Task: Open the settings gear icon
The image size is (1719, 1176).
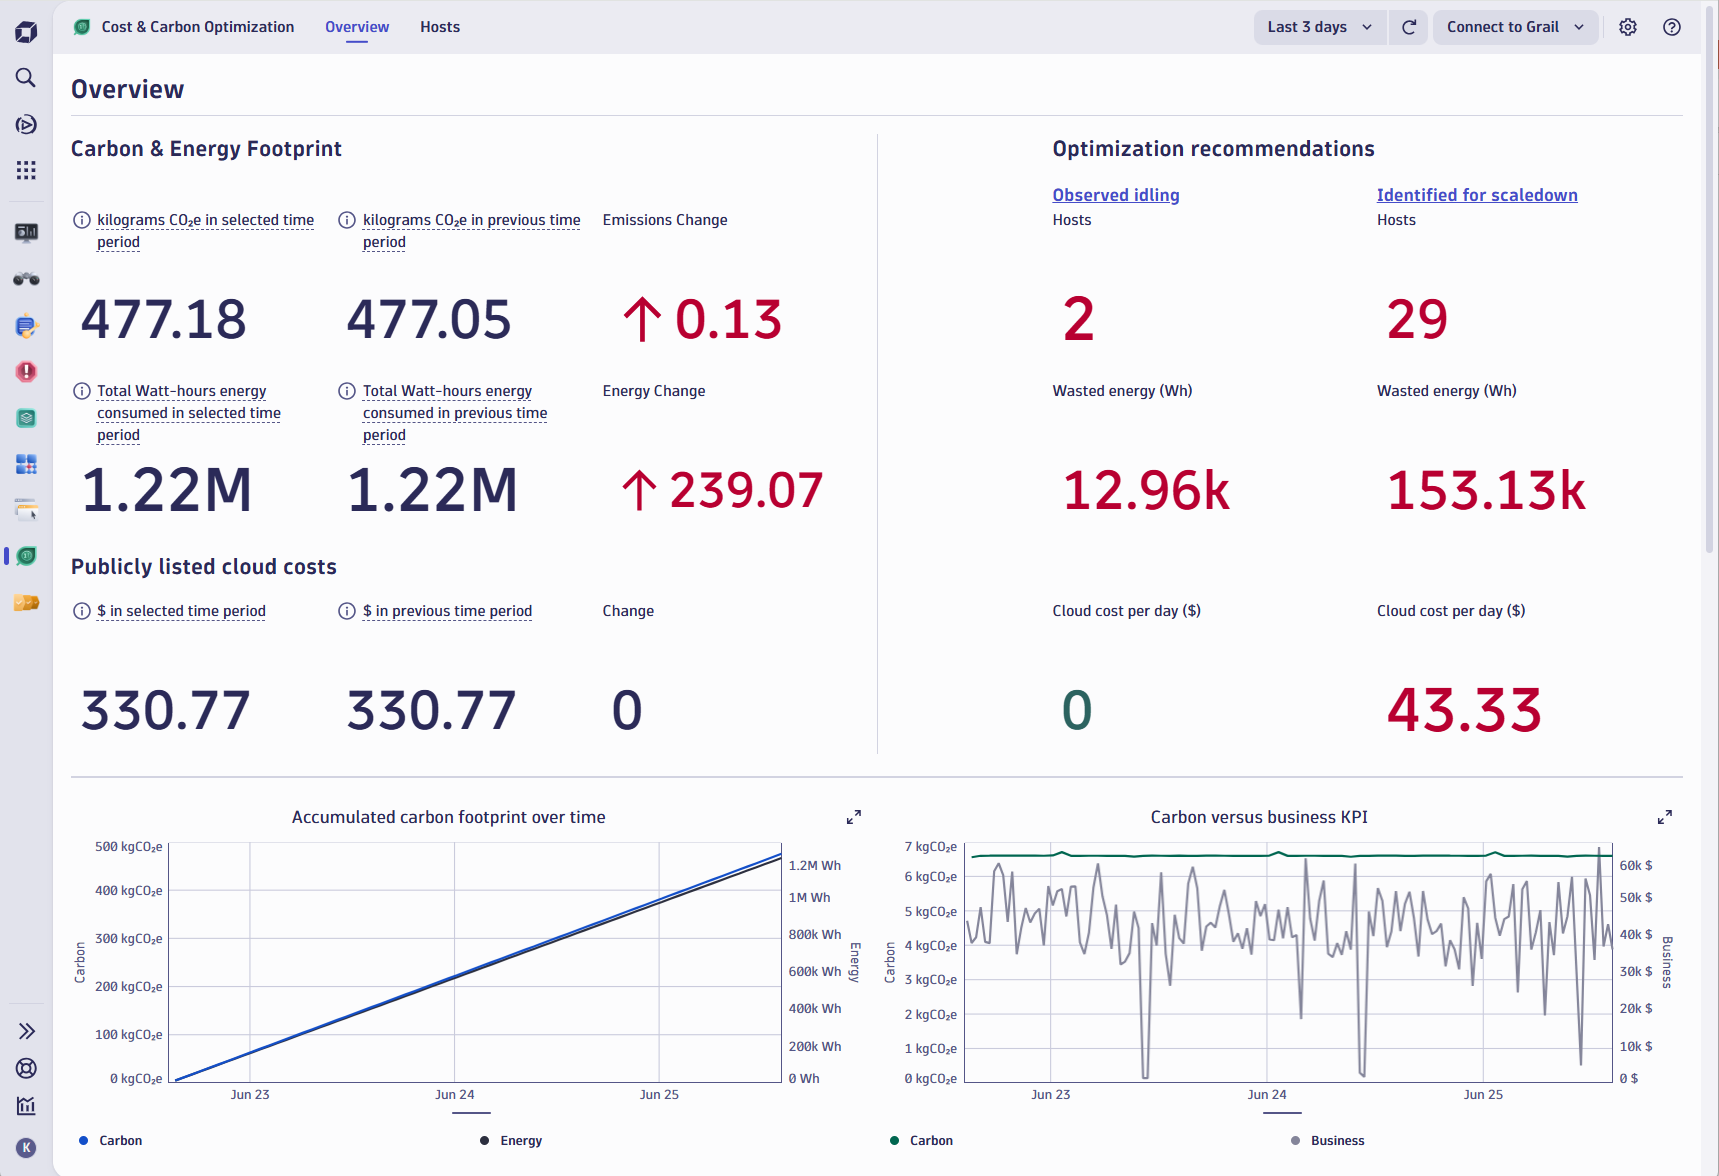Action: tap(1627, 27)
